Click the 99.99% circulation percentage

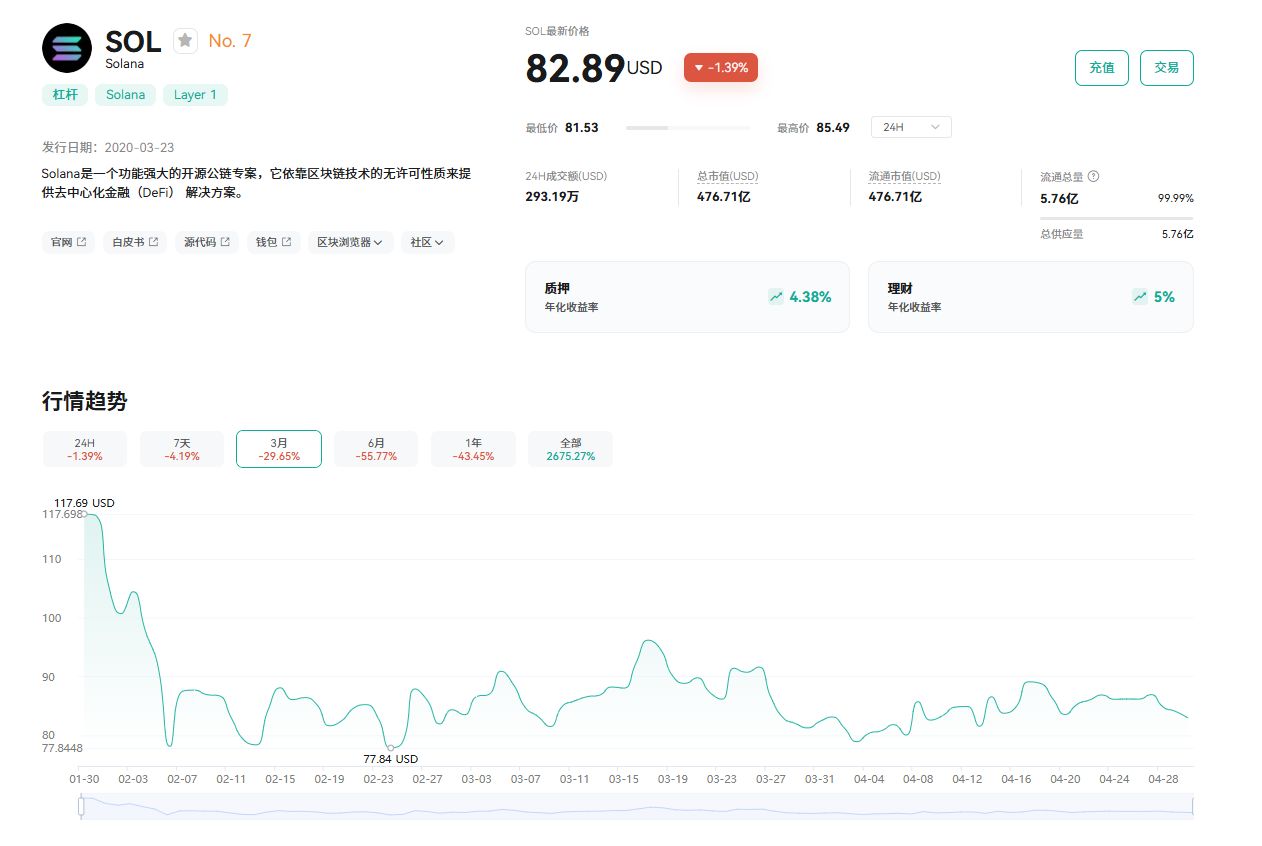[x=1176, y=198]
